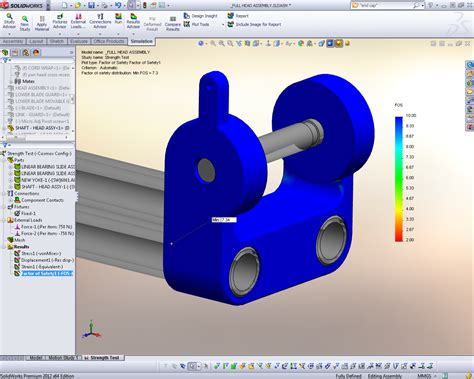Click the Edit Appearance color ball icon

[301, 43]
